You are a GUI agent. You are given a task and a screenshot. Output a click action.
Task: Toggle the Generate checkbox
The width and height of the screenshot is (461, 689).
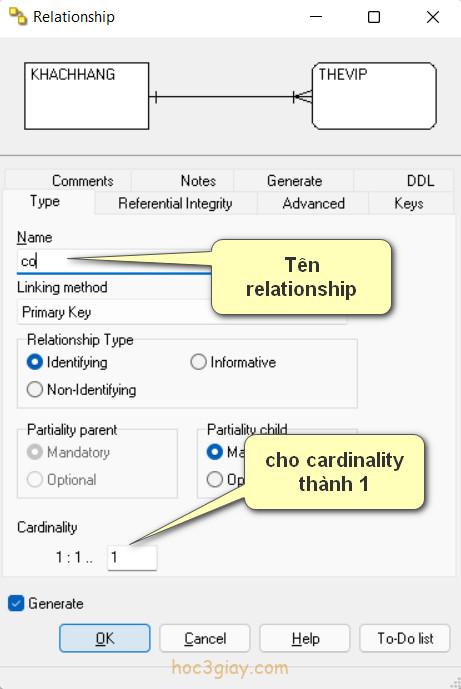pyautogui.click(x=16, y=603)
